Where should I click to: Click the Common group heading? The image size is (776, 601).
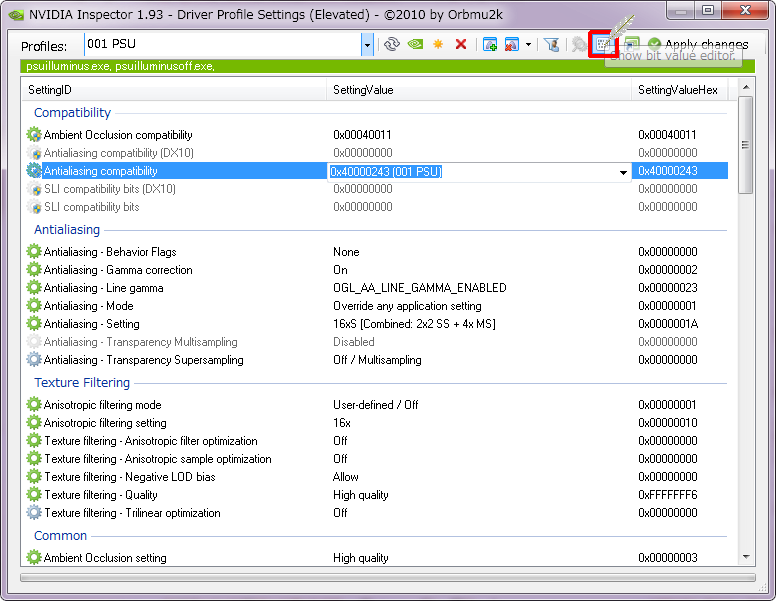[x=60, y=536]
